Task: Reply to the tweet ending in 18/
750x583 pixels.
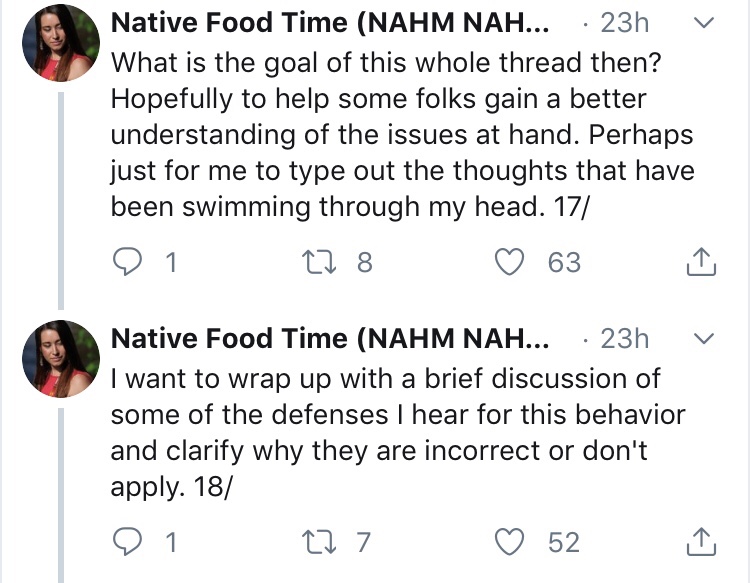Action: click(x=129, y=542)
